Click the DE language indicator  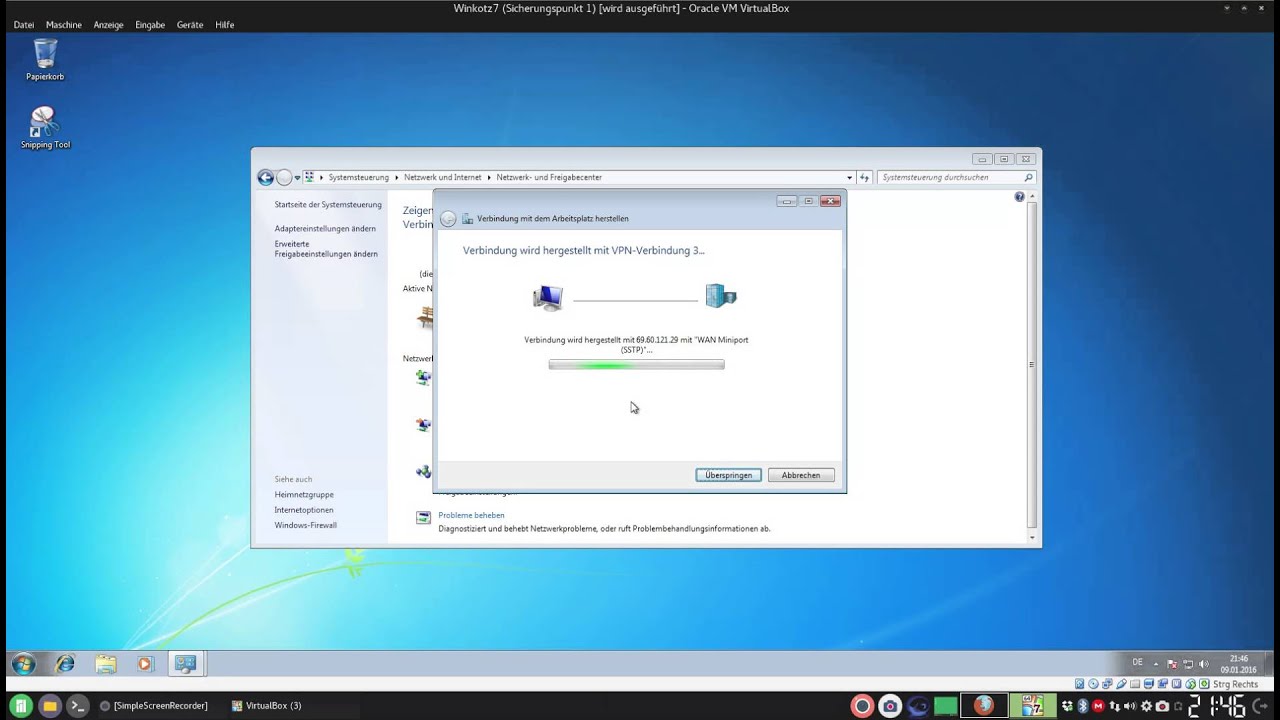(1137, 663)
